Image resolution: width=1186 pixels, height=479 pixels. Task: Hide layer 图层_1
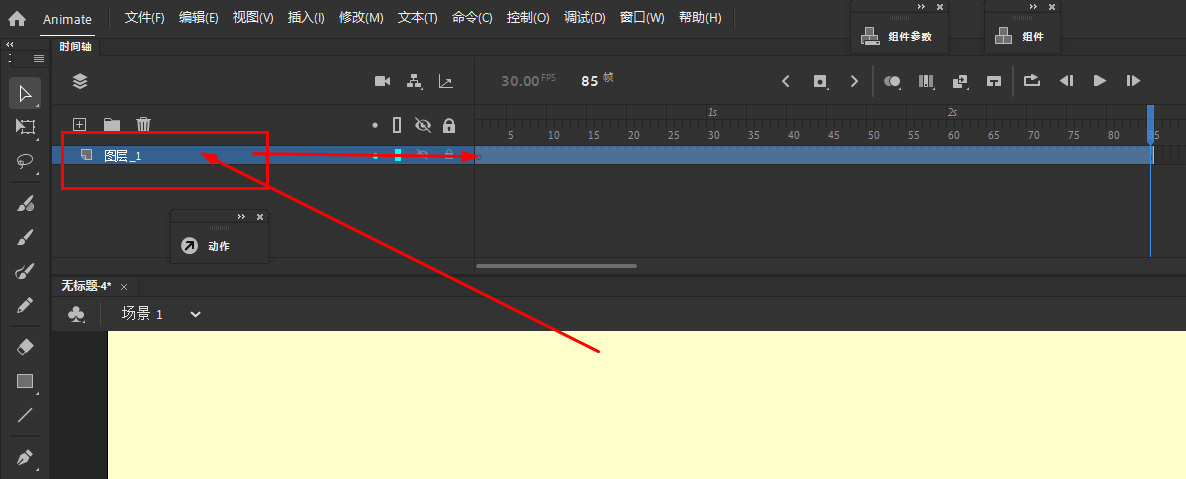click(423, 155)
